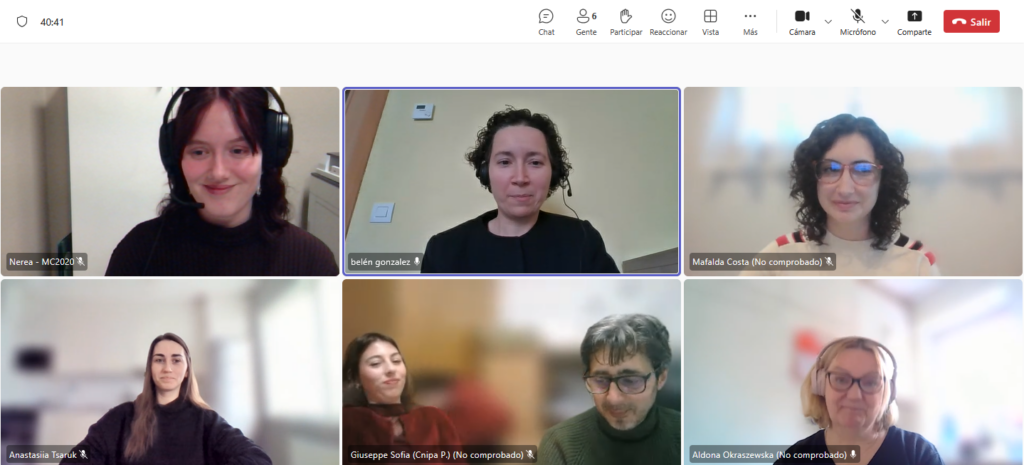The image size is (1024, 465).
Task: Open the Reaccionar emoji reactions
Action: [x=668, y=21]
